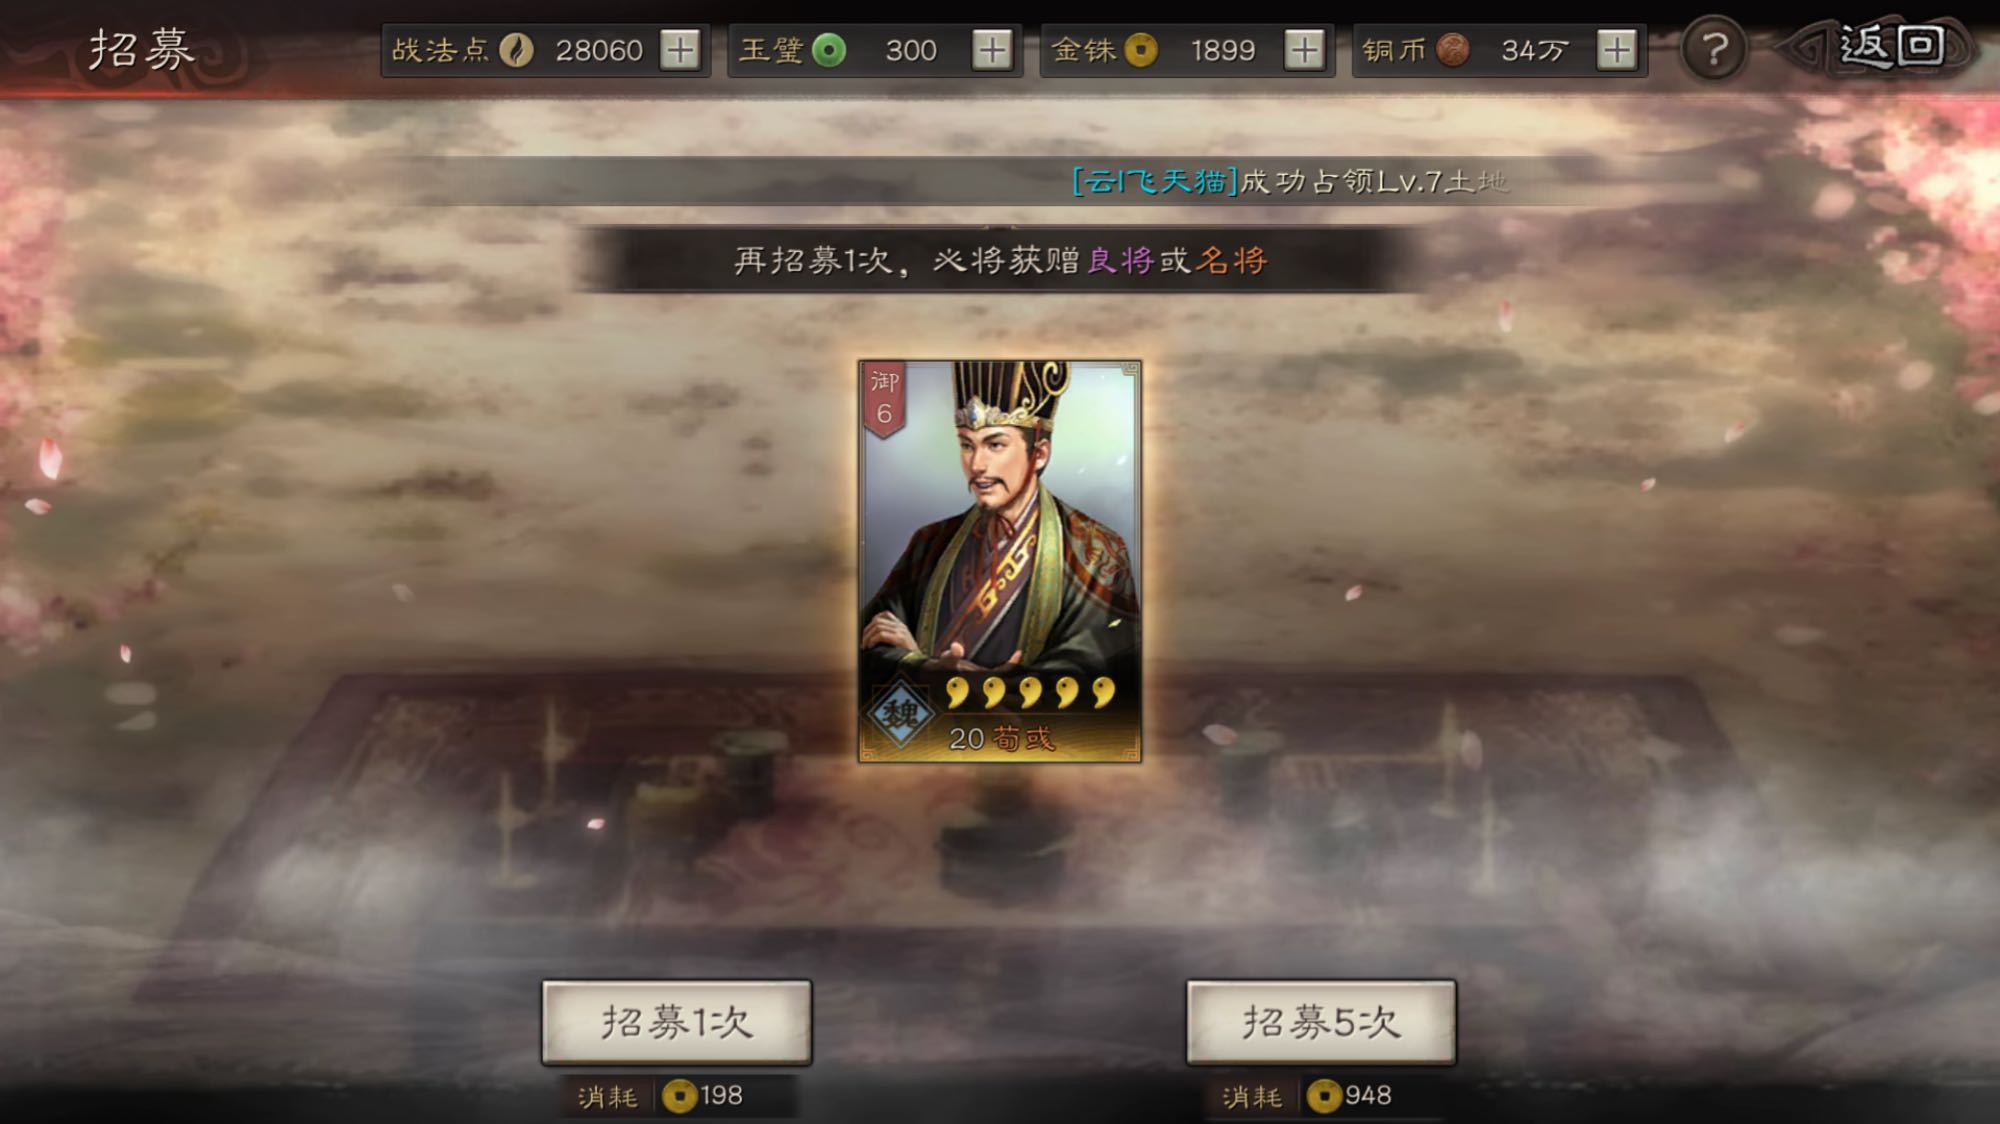Click the five-star rating on card
The height and width of the screenshot is (1124, 2000).
coord(1030,692)
